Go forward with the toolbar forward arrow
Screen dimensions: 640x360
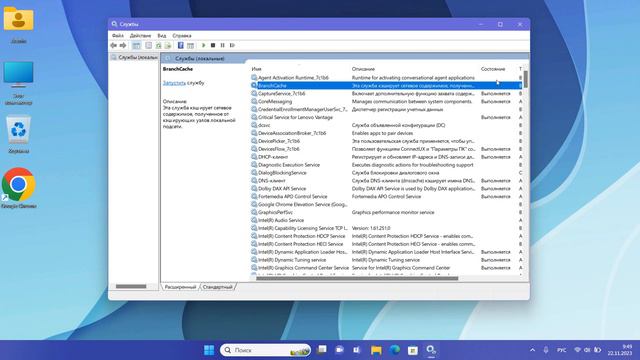(x=123, y=45)
